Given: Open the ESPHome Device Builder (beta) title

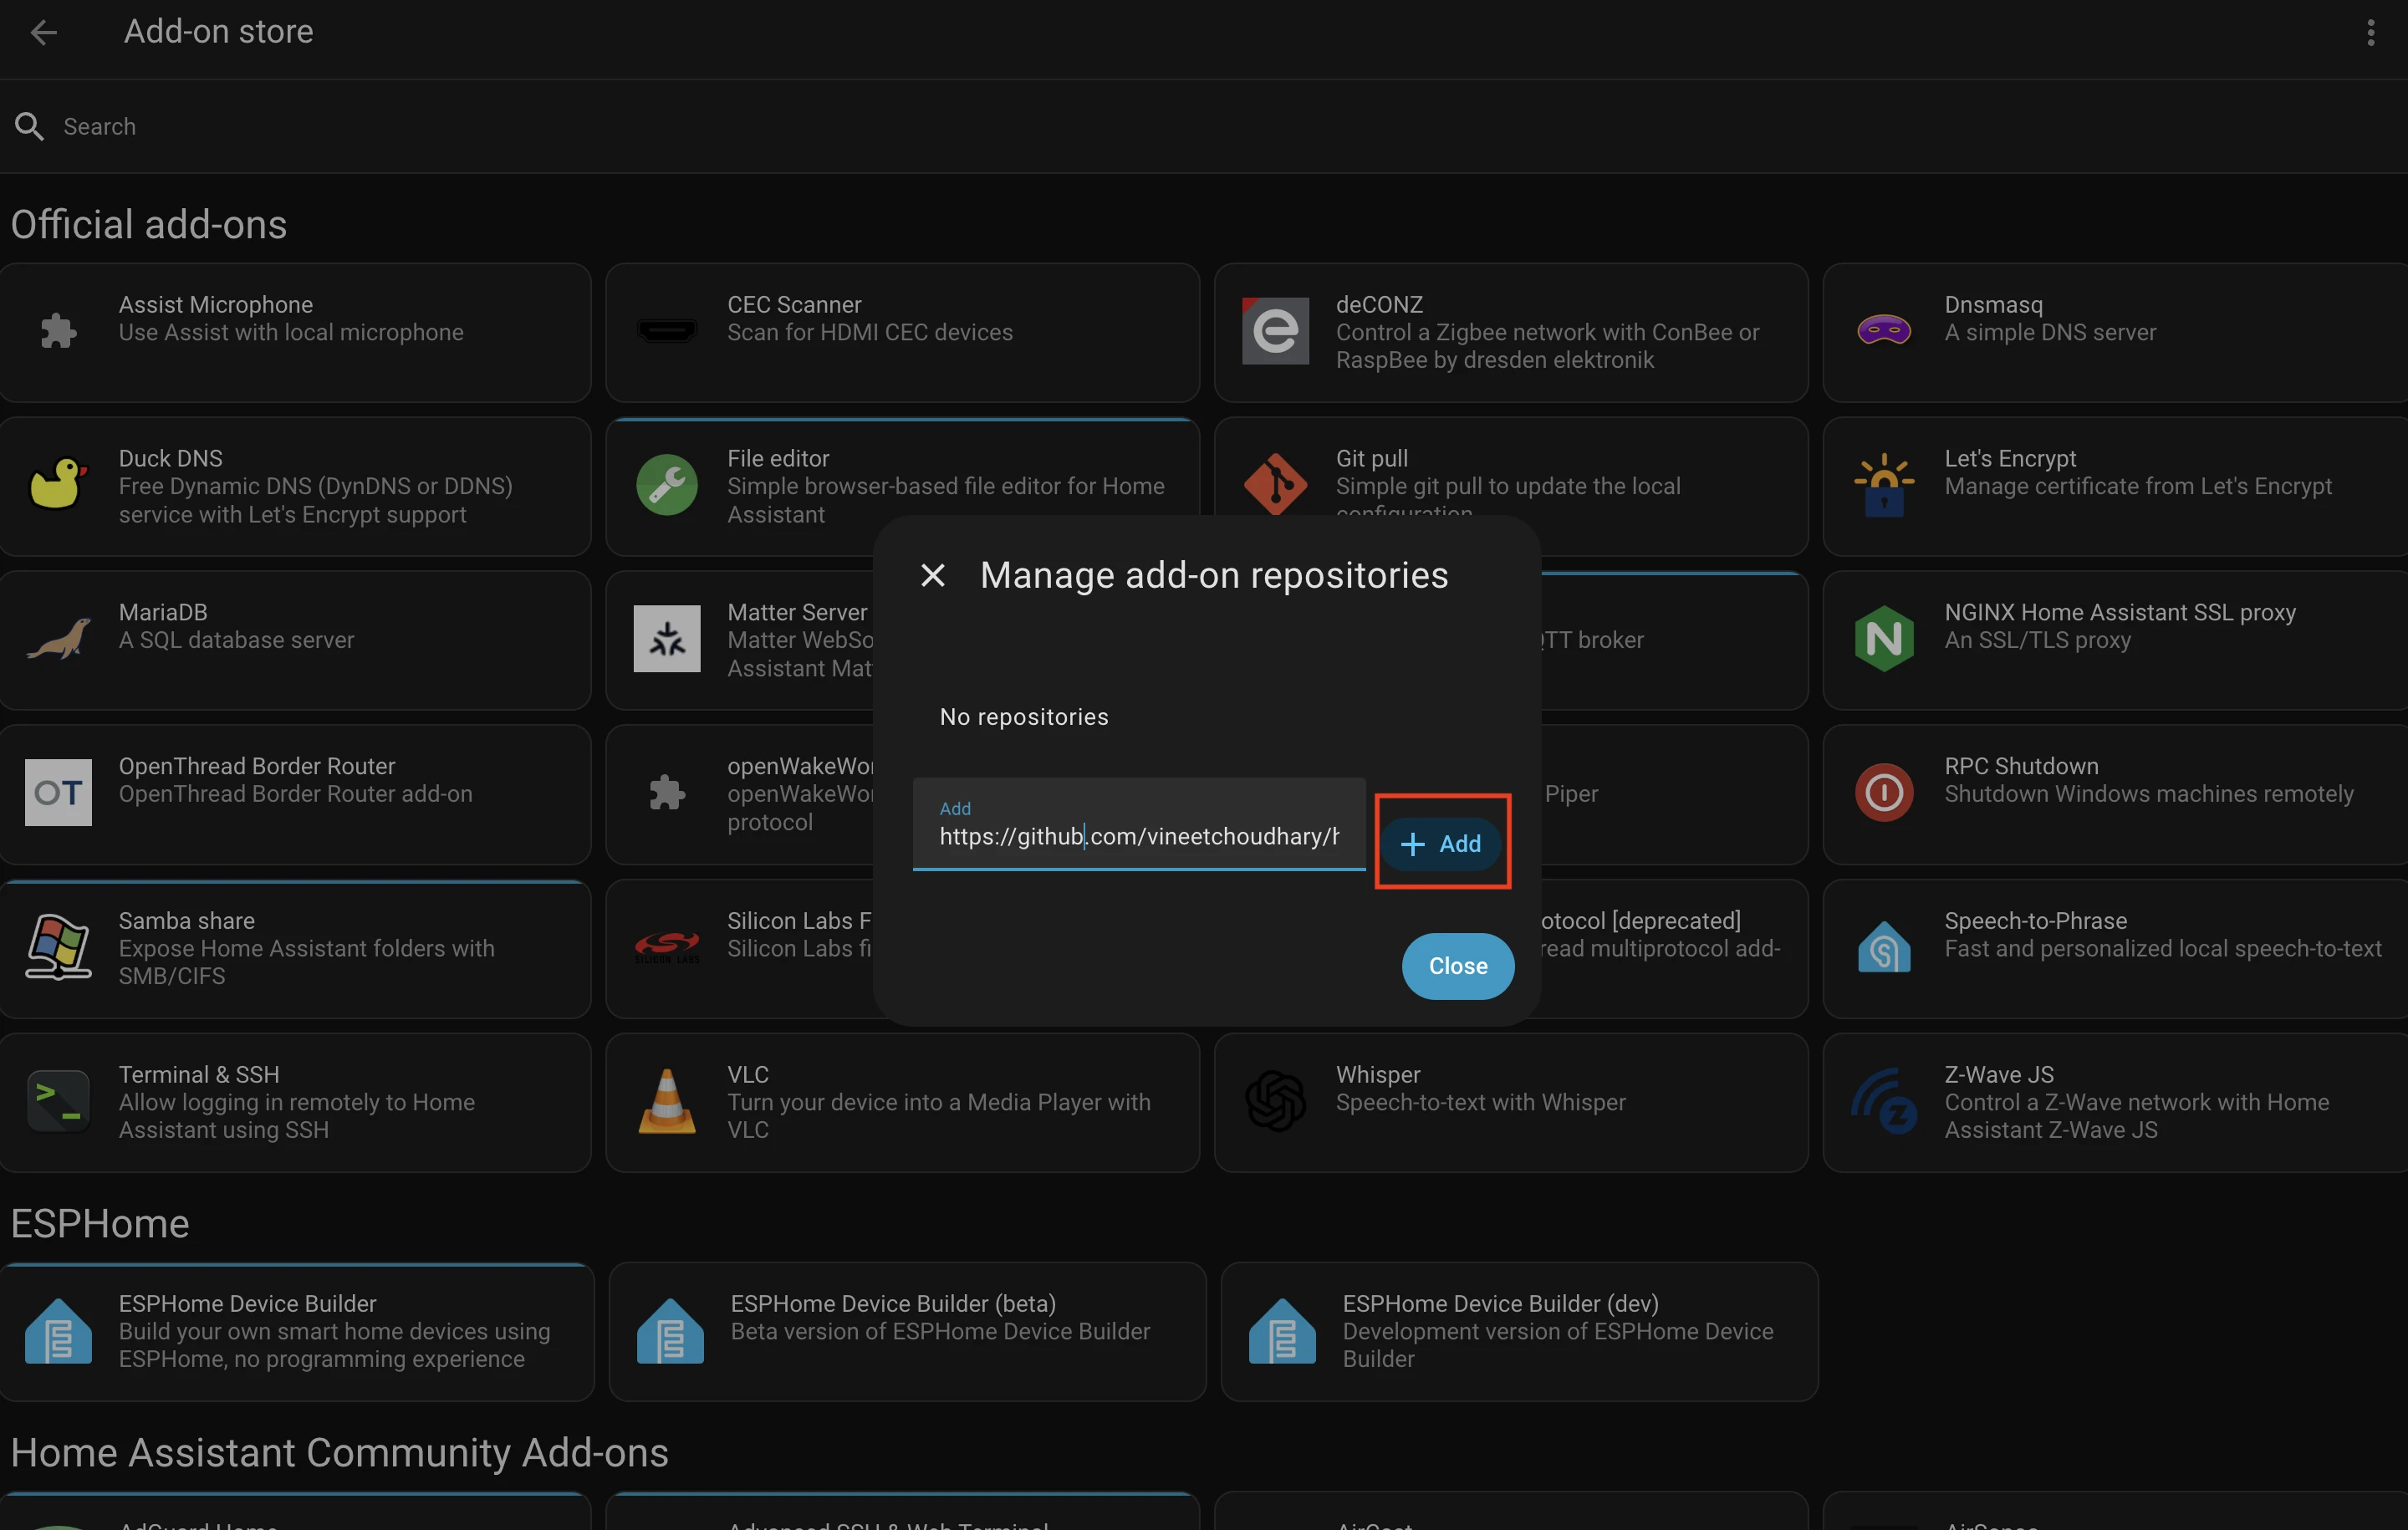Looking at the screenshot, I should coord(893,1303).
